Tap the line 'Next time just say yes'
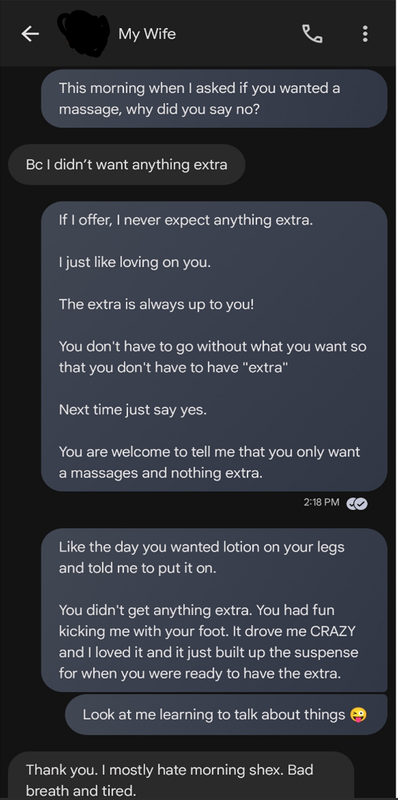The image size is (398, 800). click(x=133, y=410)
